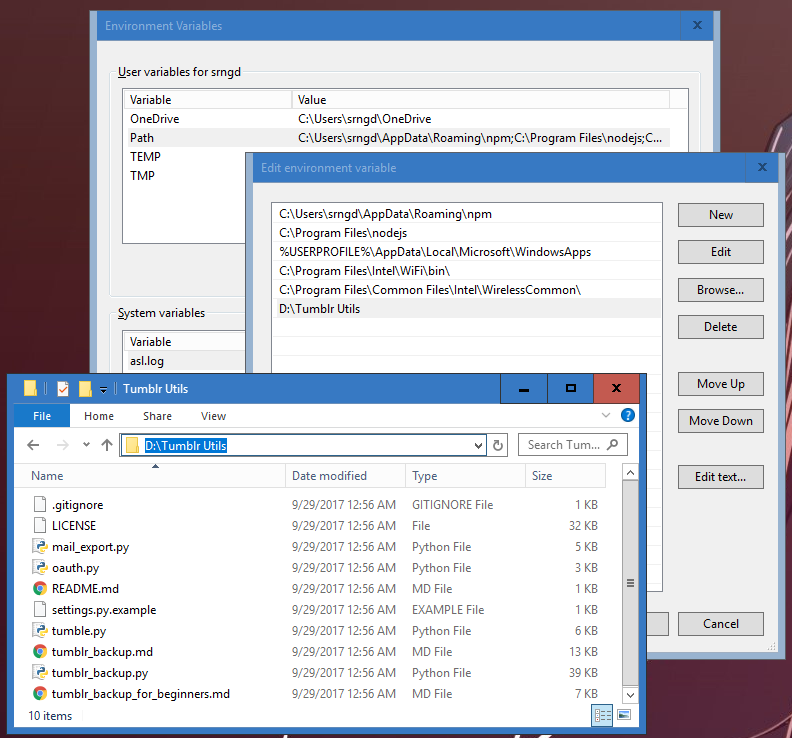Select the mail_export.py Python icon
Viewport: 792px width, 738px height.
coord(40,547)
